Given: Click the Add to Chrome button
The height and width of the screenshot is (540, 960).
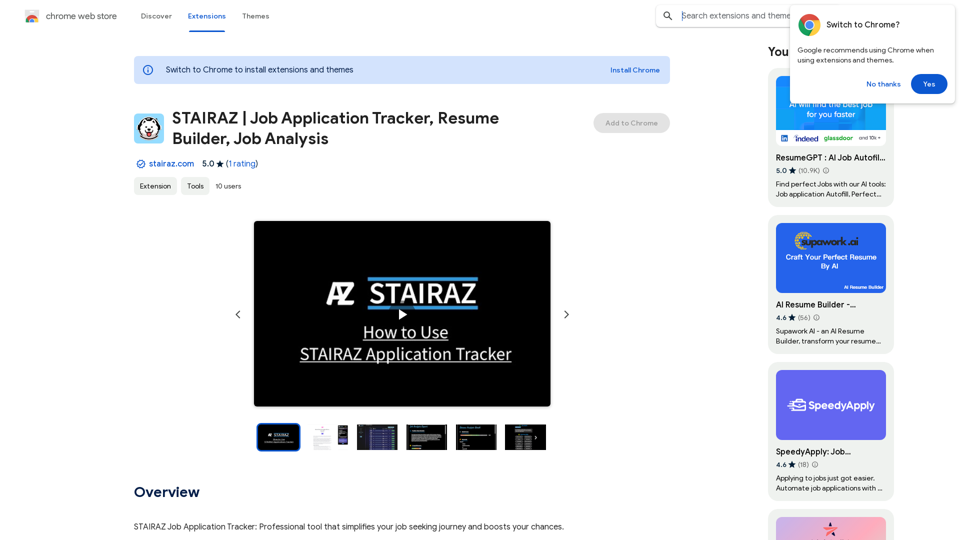Looking at the screenshot, I should click(631, 123).
